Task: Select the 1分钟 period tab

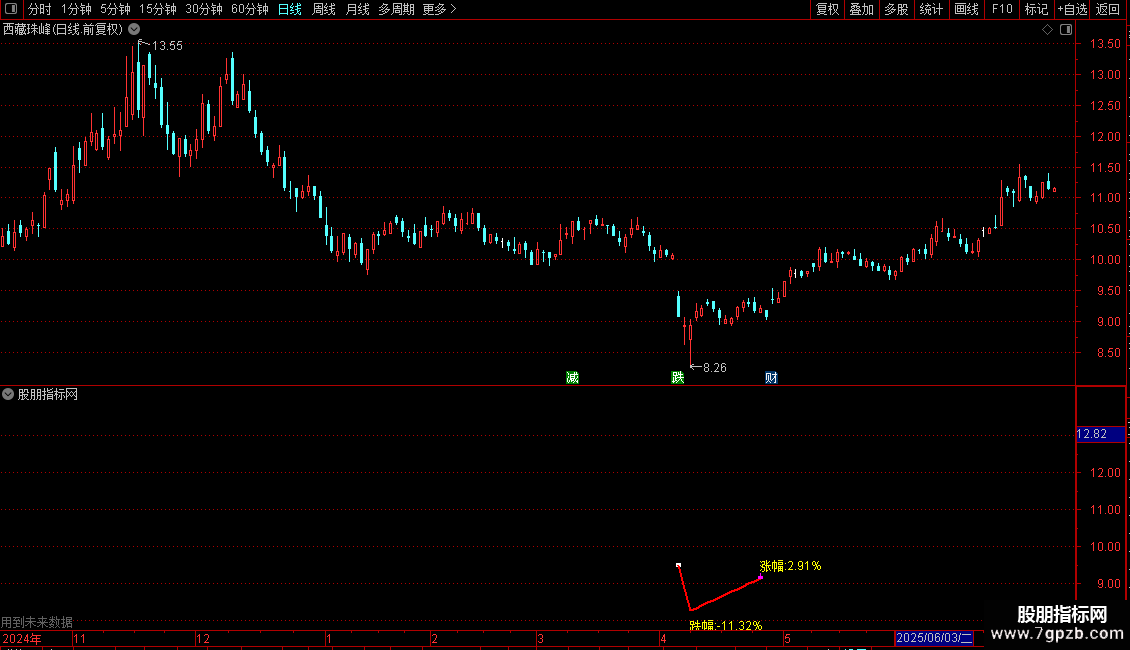Action: click(76, 9)
